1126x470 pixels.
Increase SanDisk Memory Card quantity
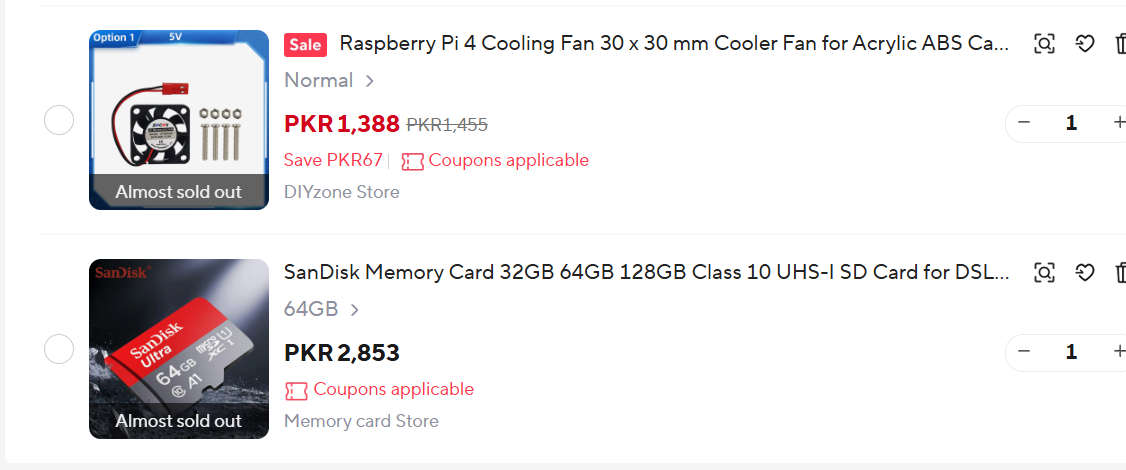click(x=1118, y=352)
